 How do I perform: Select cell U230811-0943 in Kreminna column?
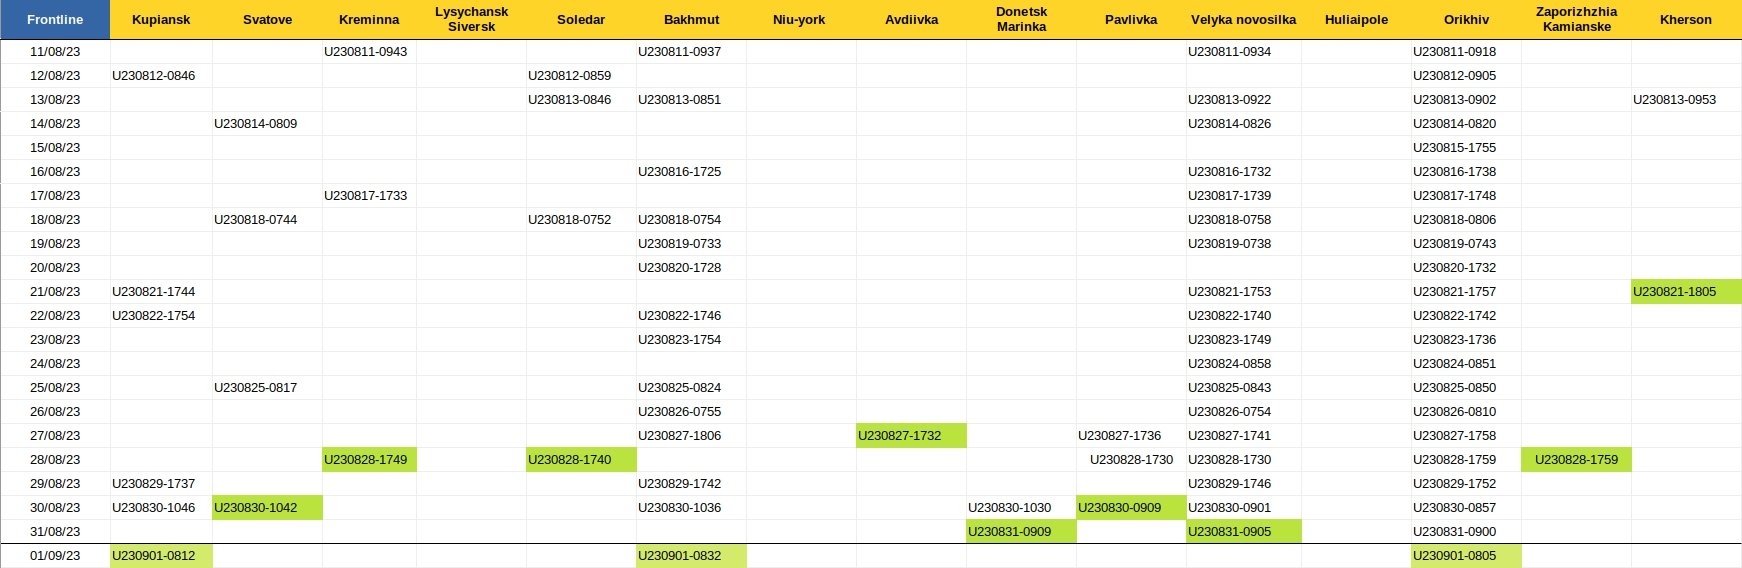click(x=369, y=52)
